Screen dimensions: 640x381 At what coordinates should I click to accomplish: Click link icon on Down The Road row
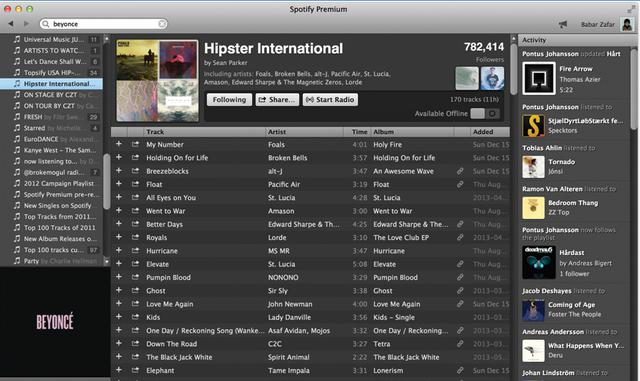(460, 344)
